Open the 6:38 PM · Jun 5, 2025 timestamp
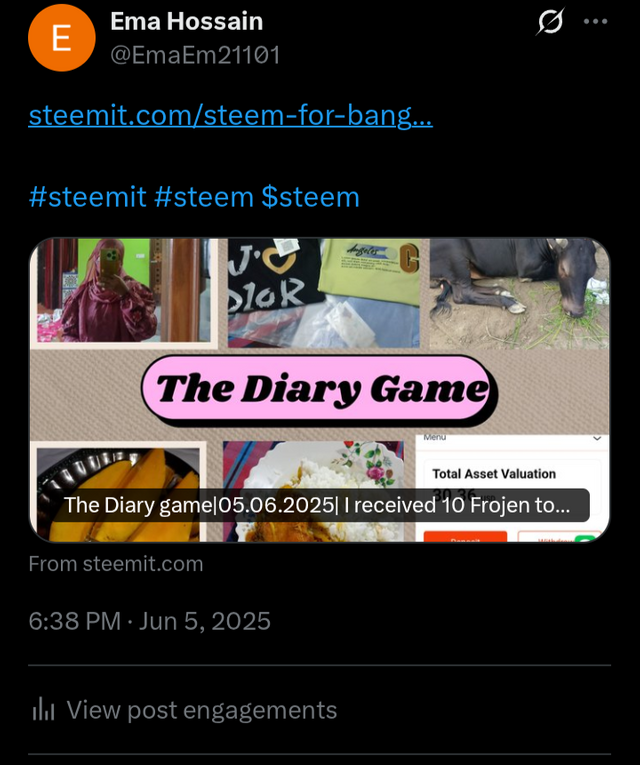 coord(149,621)
